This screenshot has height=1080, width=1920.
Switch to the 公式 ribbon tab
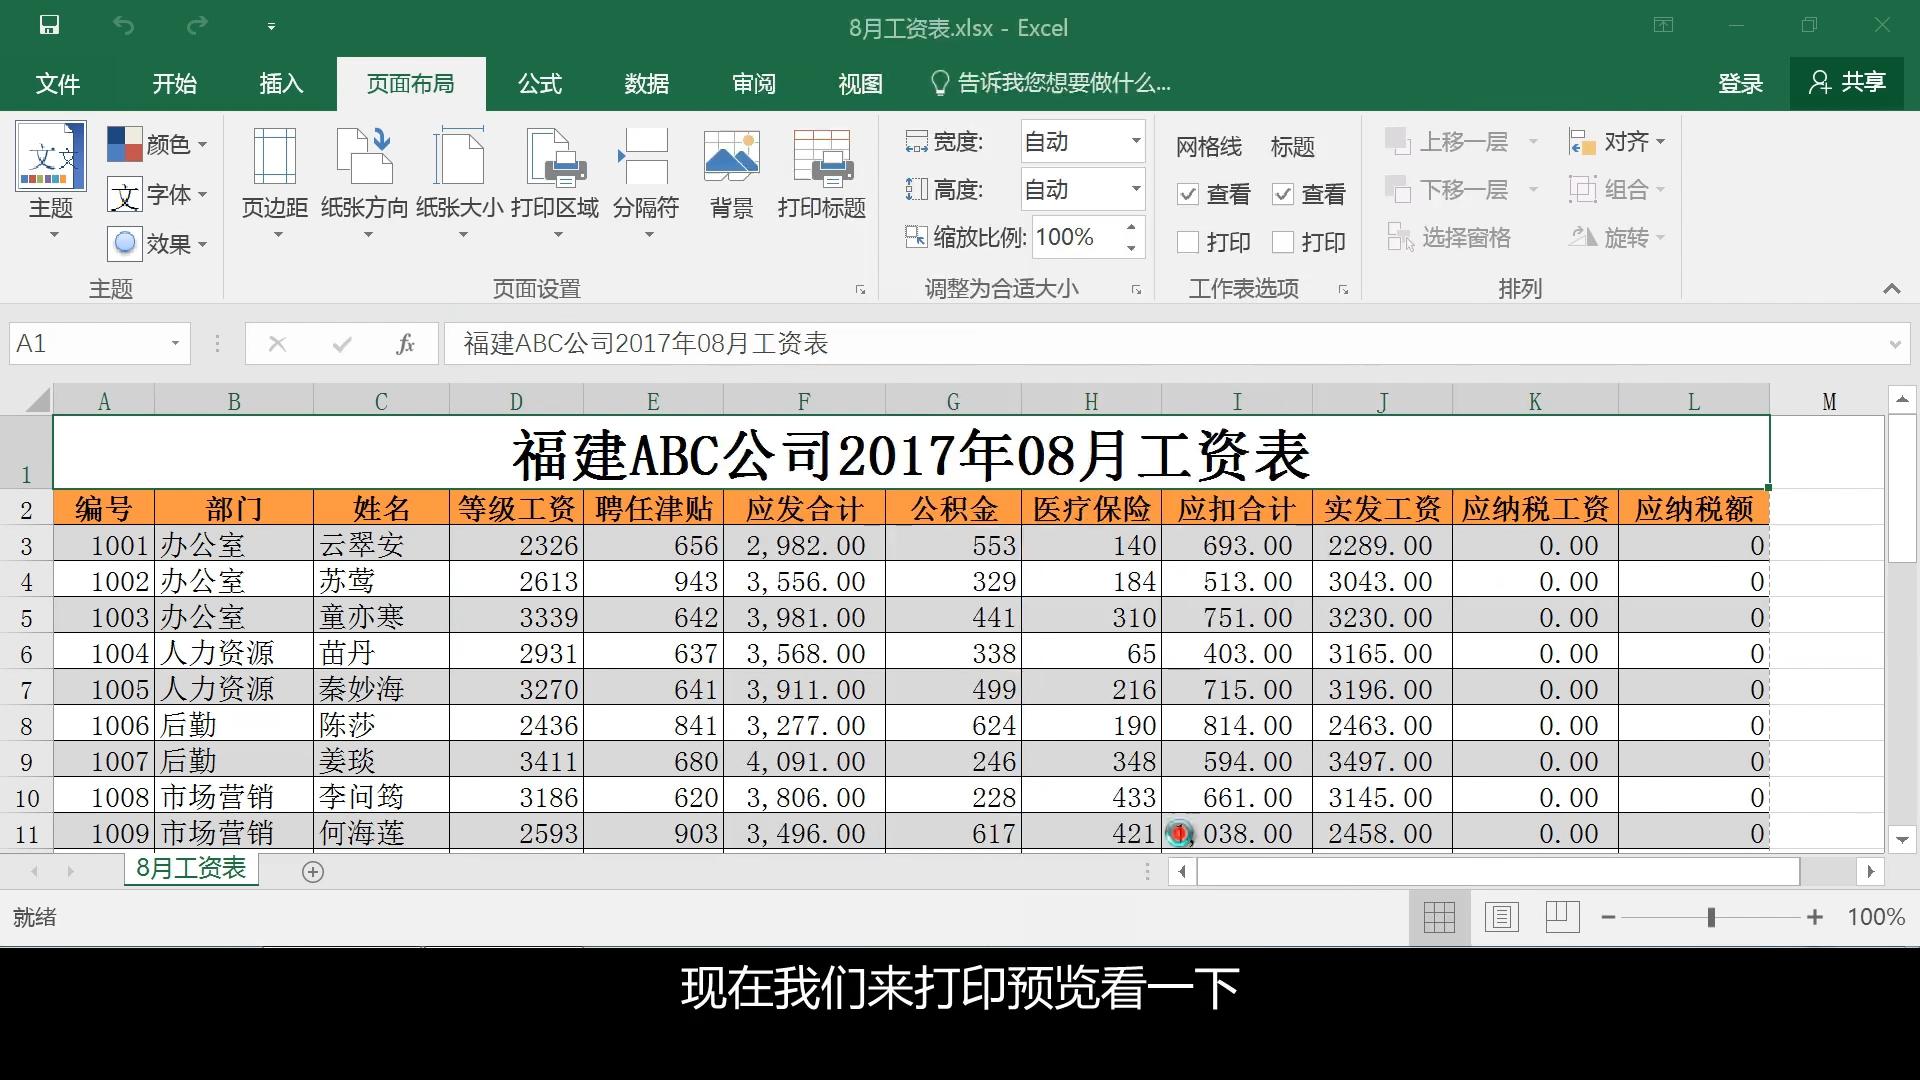tap(540, 84)
